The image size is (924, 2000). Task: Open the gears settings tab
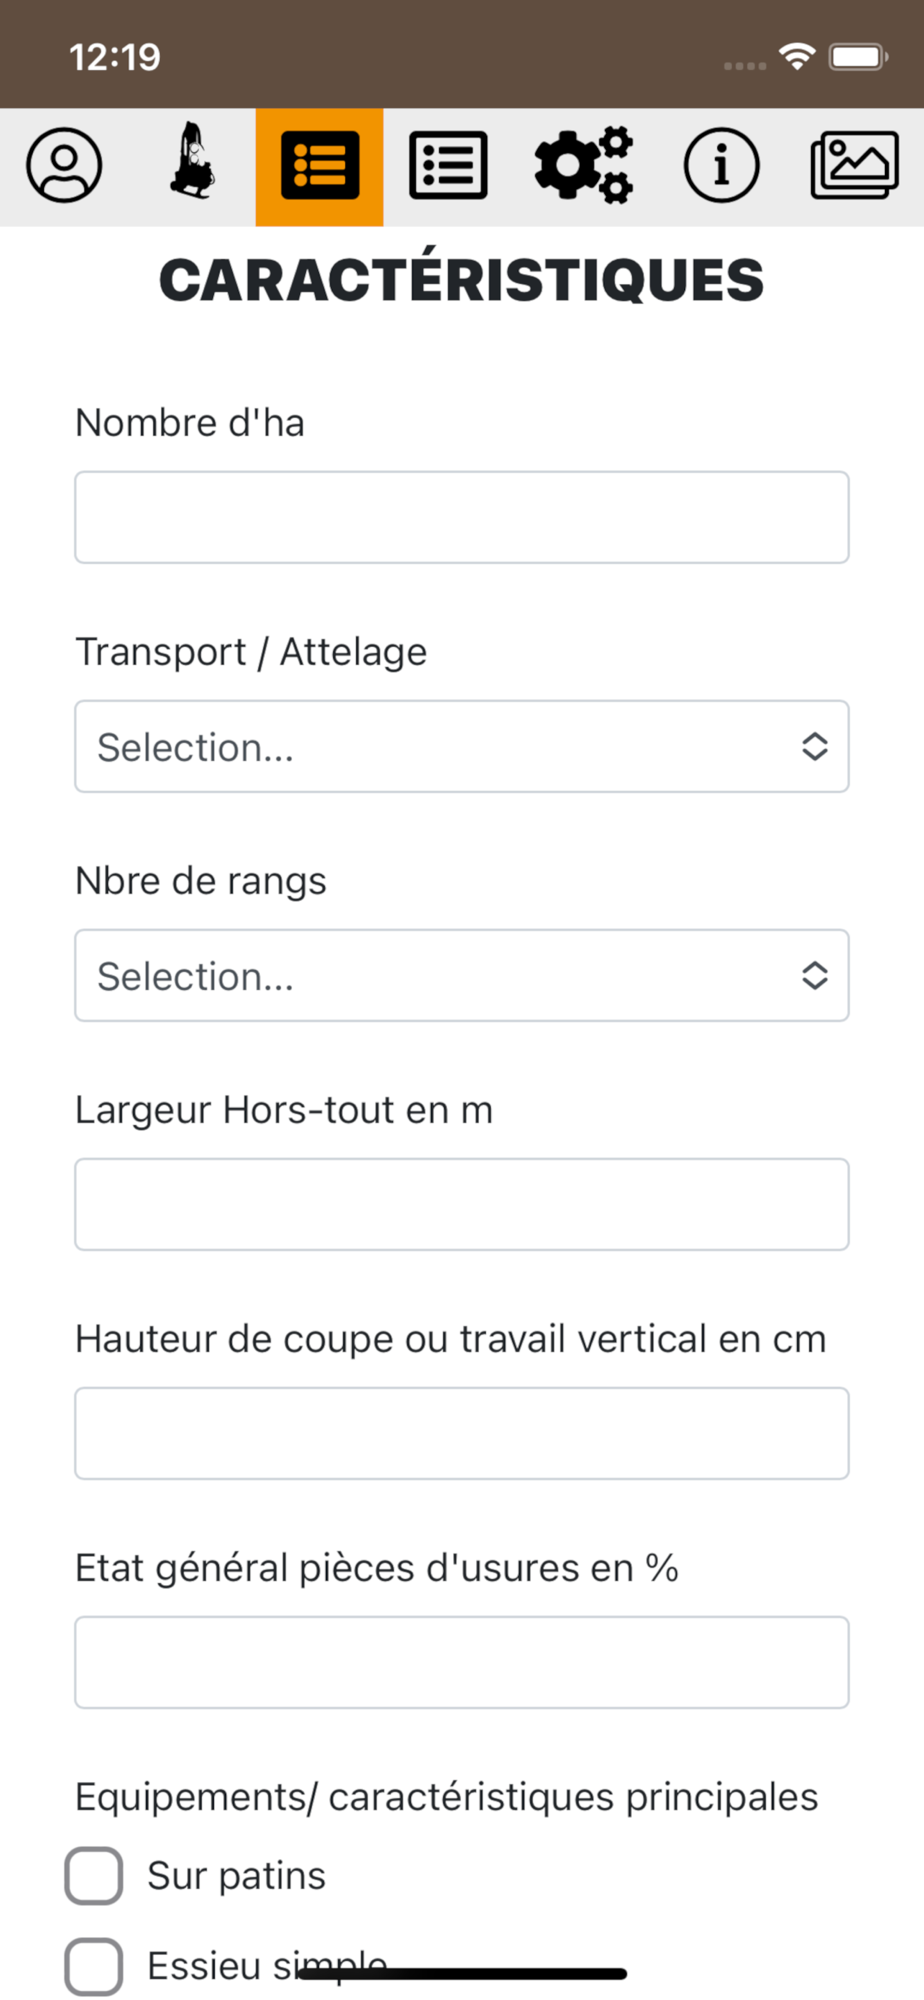584,166
